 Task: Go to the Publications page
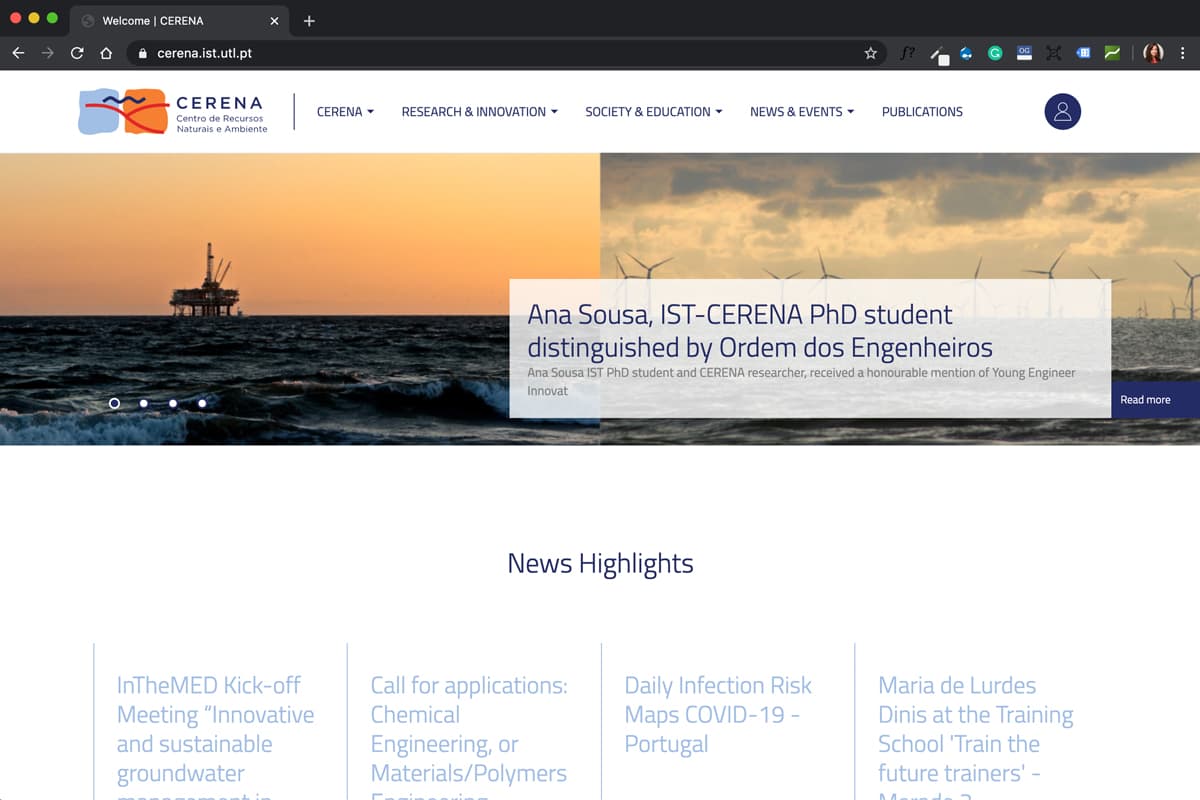tap(922, 112)
